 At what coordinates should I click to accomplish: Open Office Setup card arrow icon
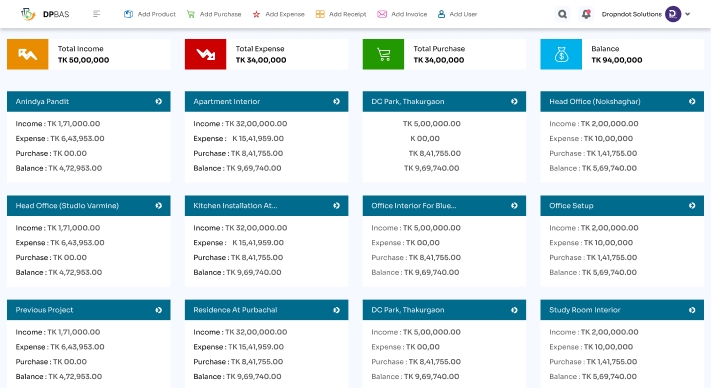(692, 206)
